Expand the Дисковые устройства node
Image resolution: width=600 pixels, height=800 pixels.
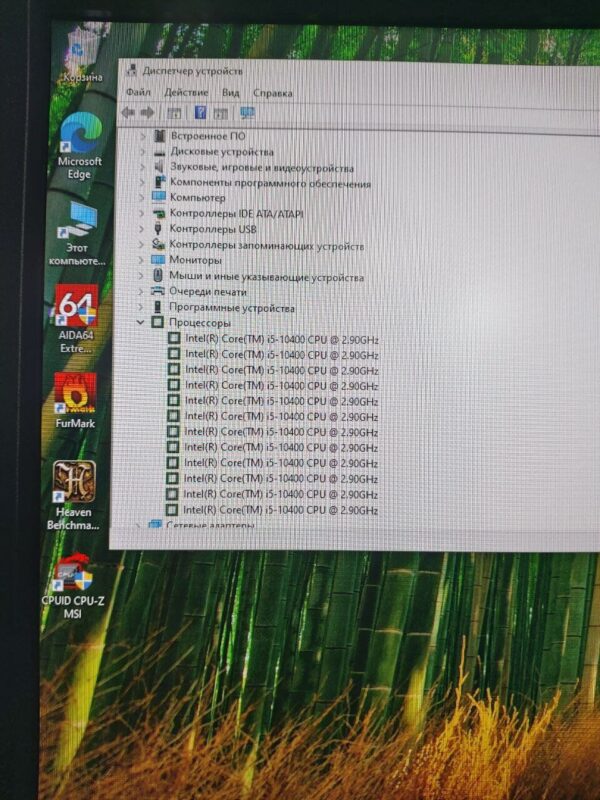(x=141, y=152)
